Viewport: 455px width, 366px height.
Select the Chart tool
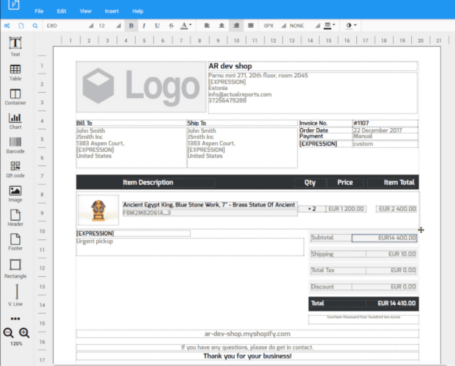click(x=15, y=121)
